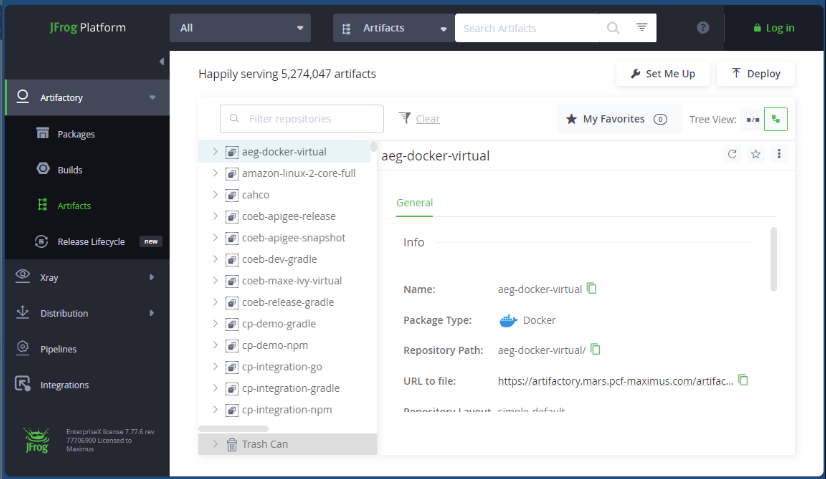
Task: Click the Search Artifacts input field
Action: point(527,28)
